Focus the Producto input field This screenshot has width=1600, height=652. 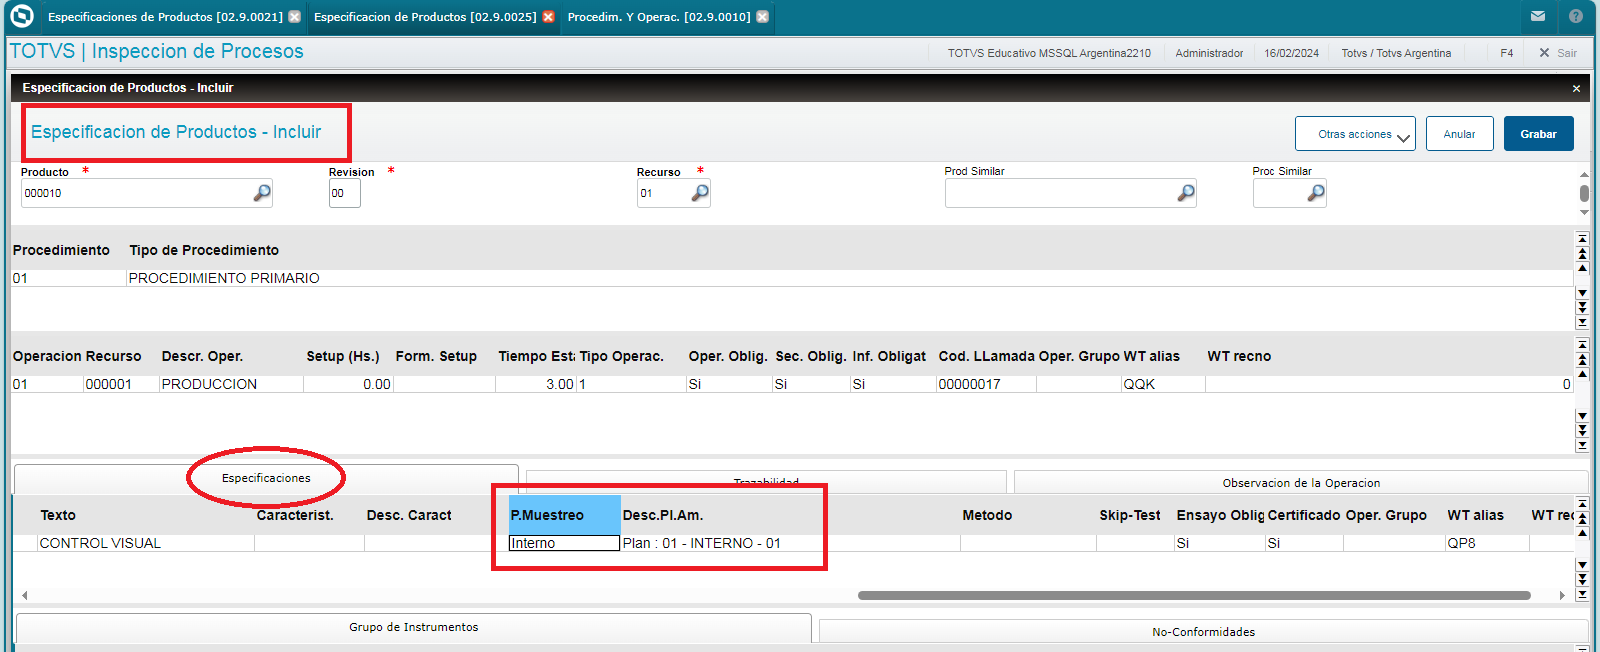pos(146,193)
